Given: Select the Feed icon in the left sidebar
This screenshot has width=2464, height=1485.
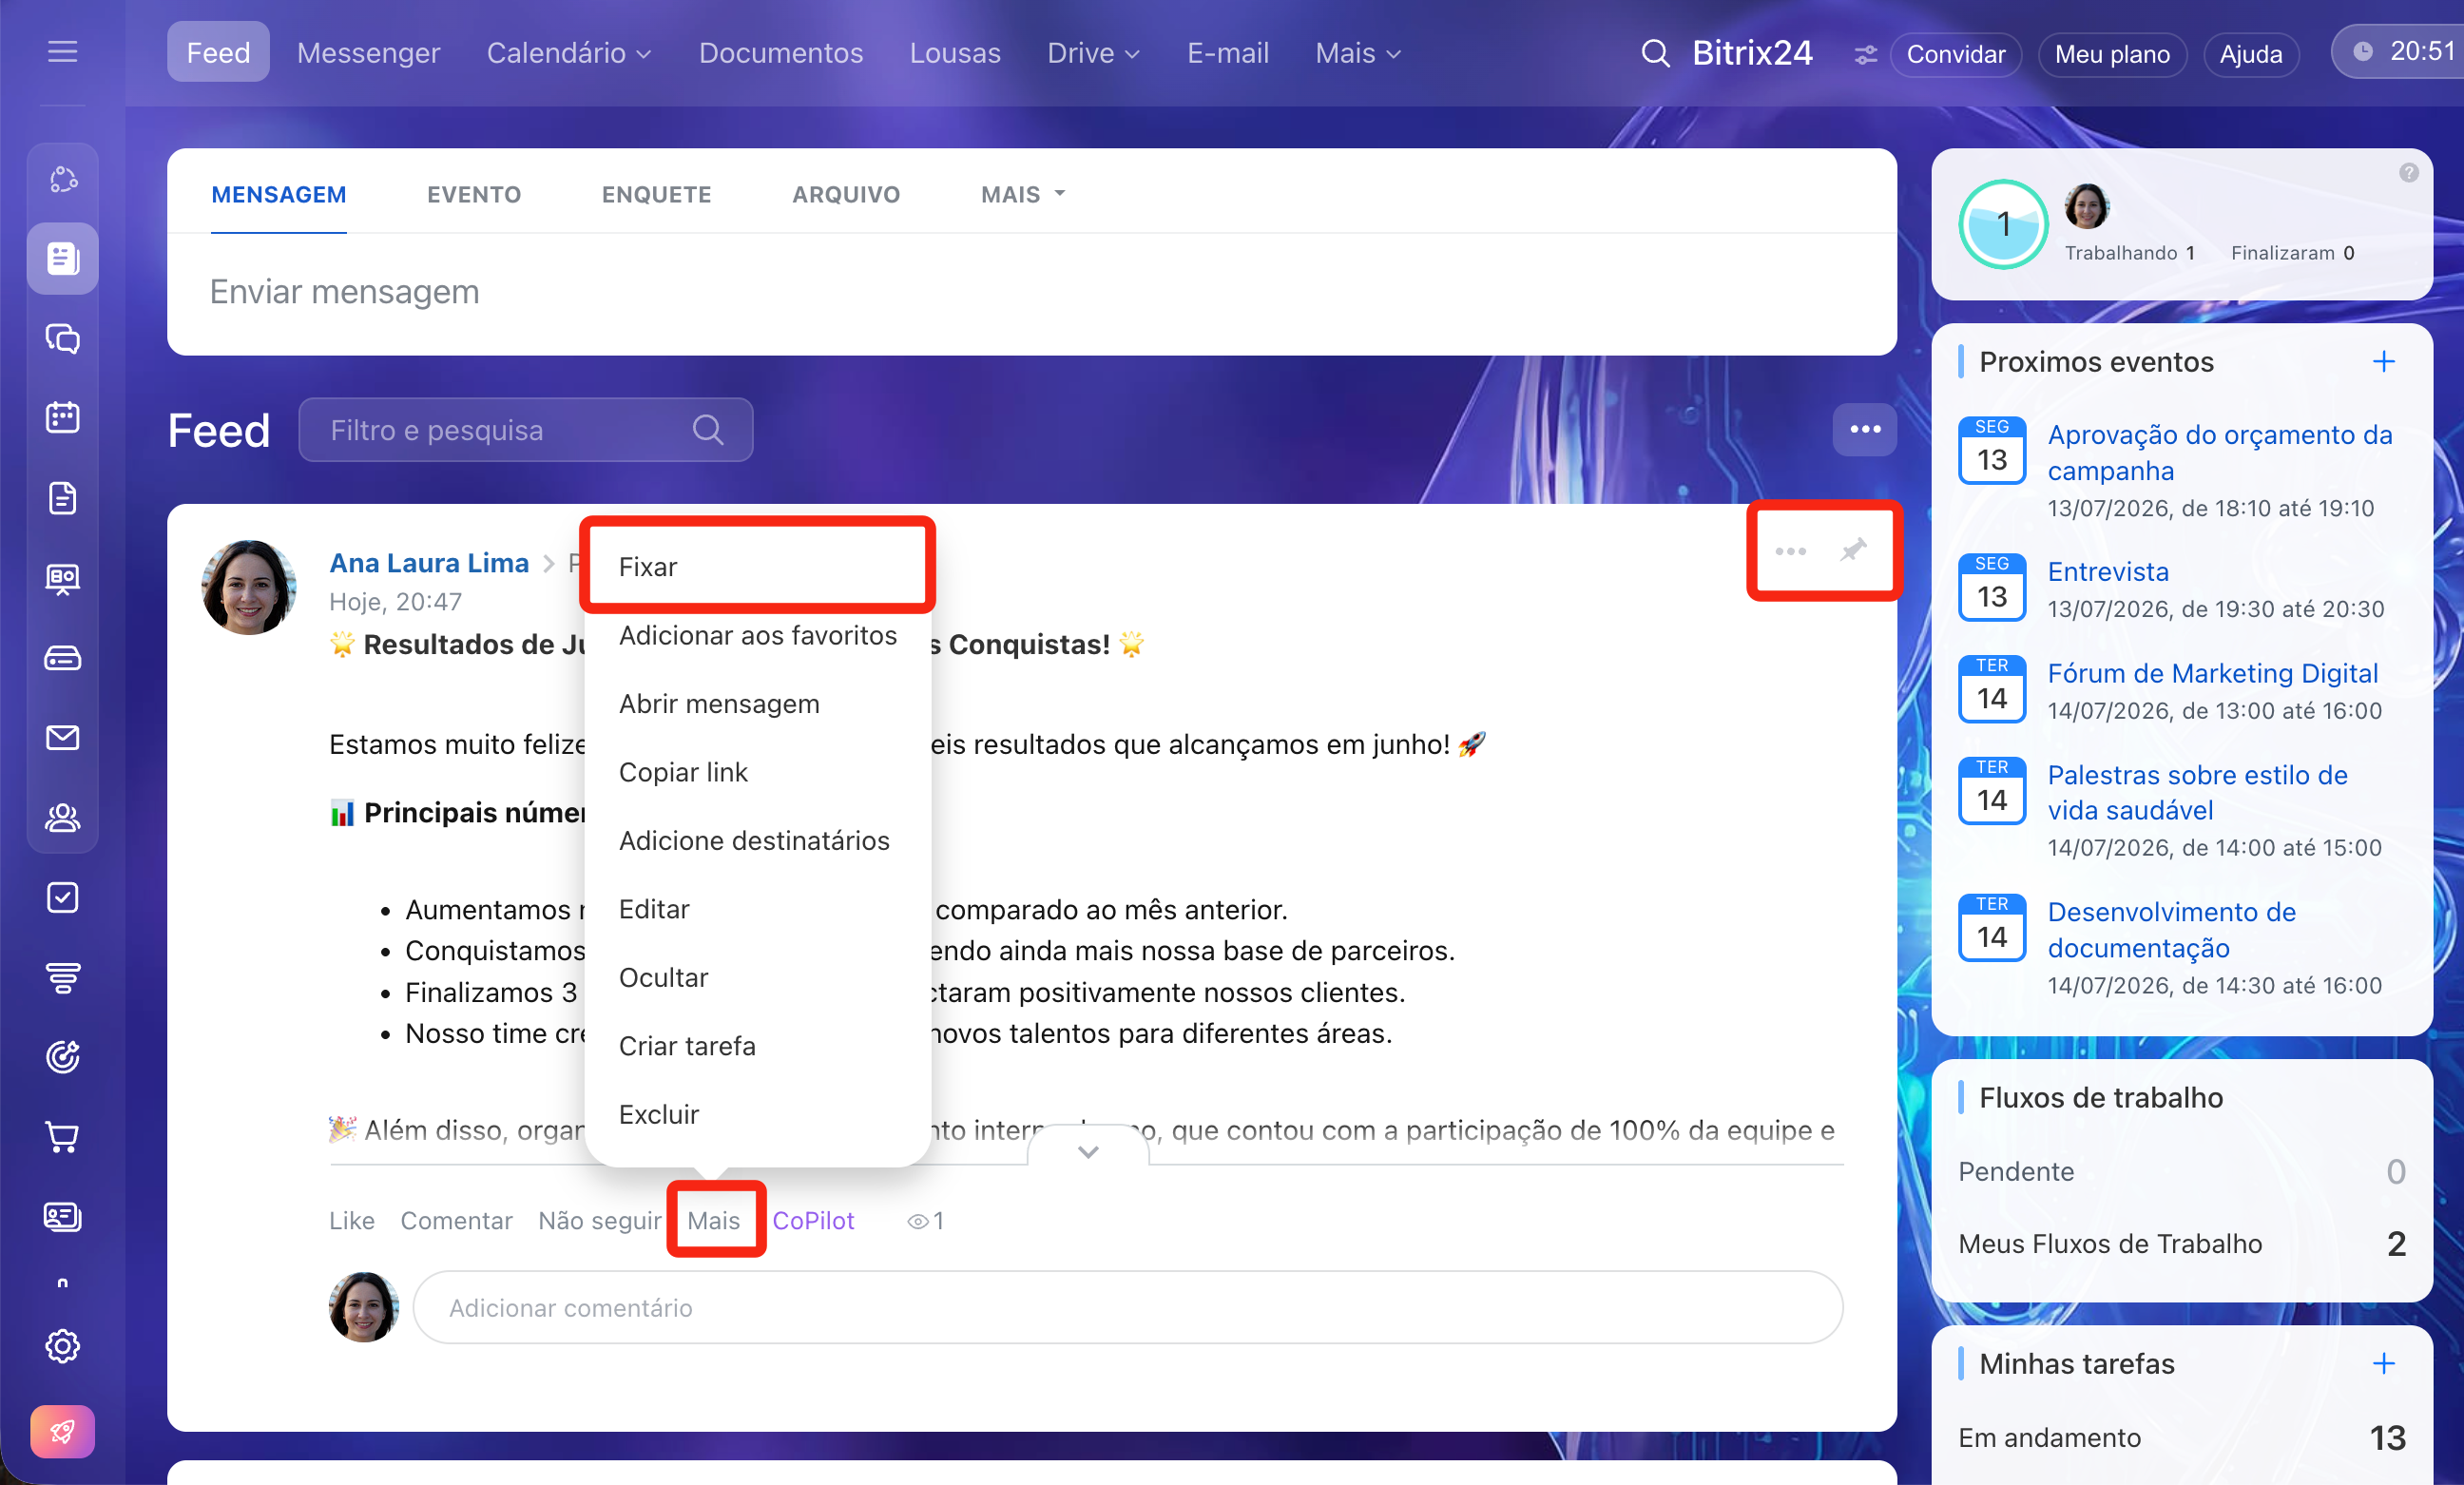Looking at the screenshot, I should coord(63,259).
